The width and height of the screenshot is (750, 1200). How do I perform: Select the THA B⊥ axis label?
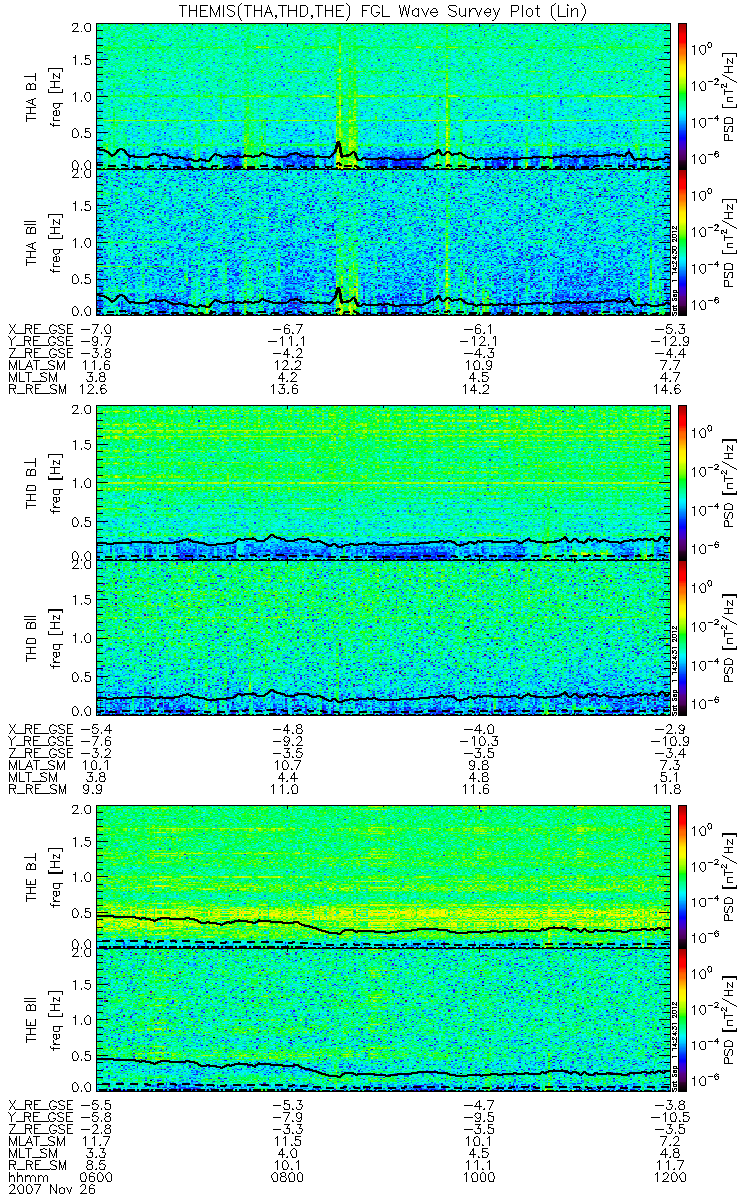[x=33, y=96]
